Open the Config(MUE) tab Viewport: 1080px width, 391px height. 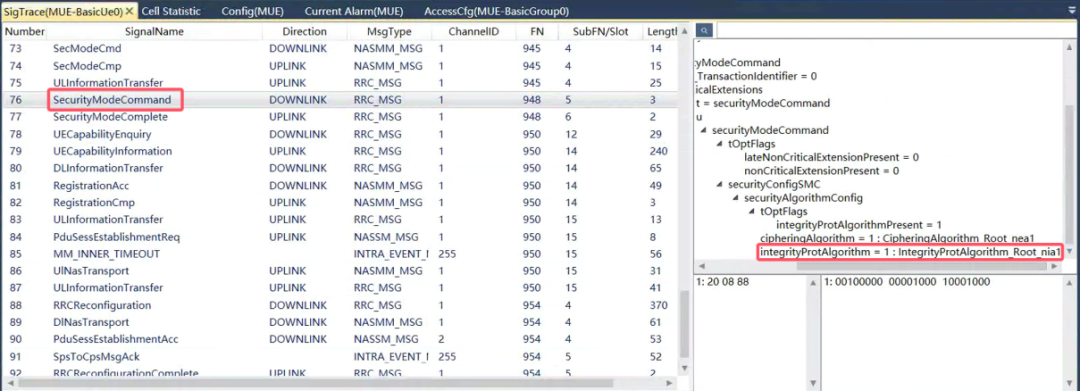pyautogui.click(x=253, y=11)
